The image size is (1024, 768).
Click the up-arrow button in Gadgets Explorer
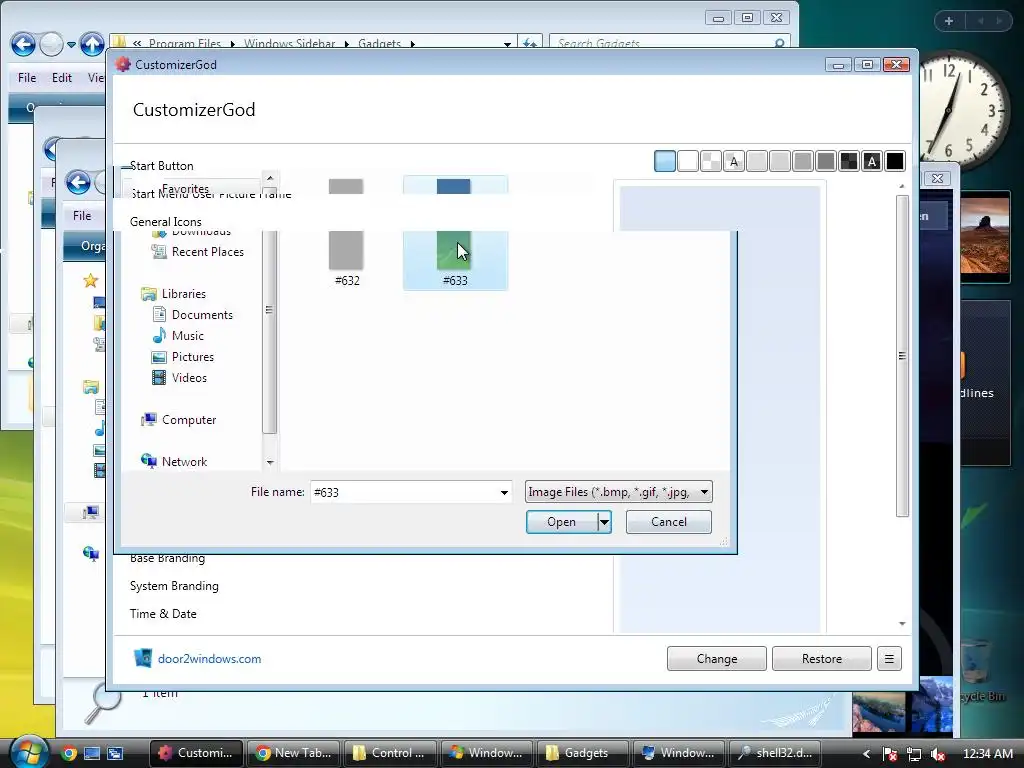91,44
